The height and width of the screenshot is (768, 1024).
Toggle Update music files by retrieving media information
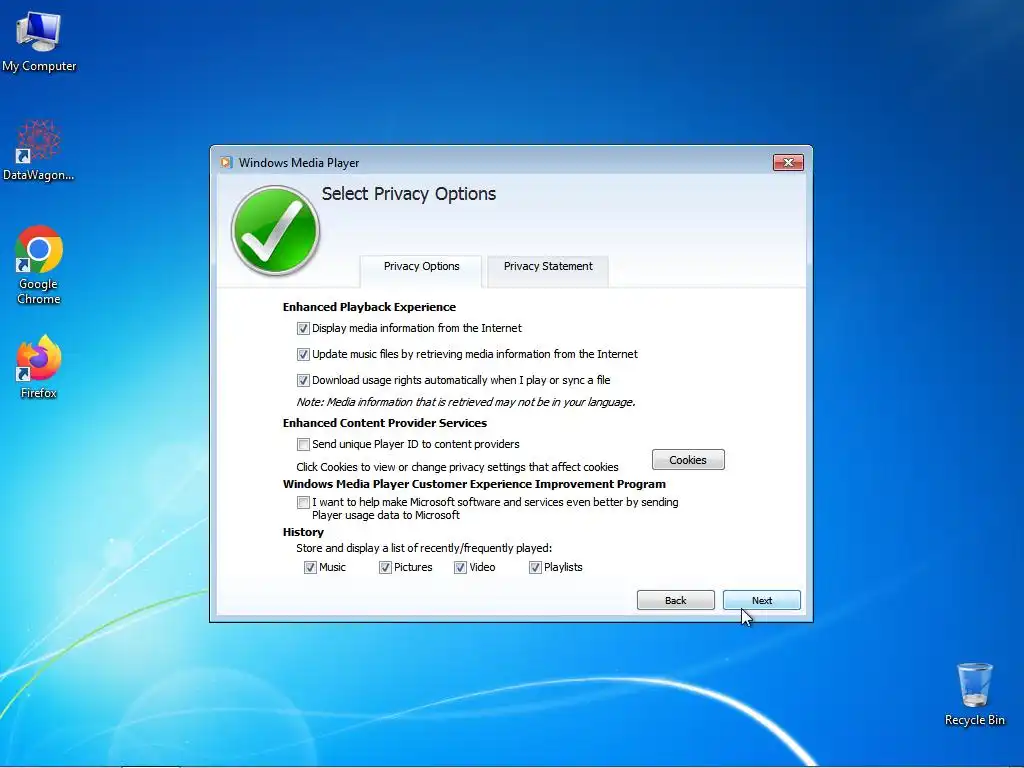coord(303,355)
